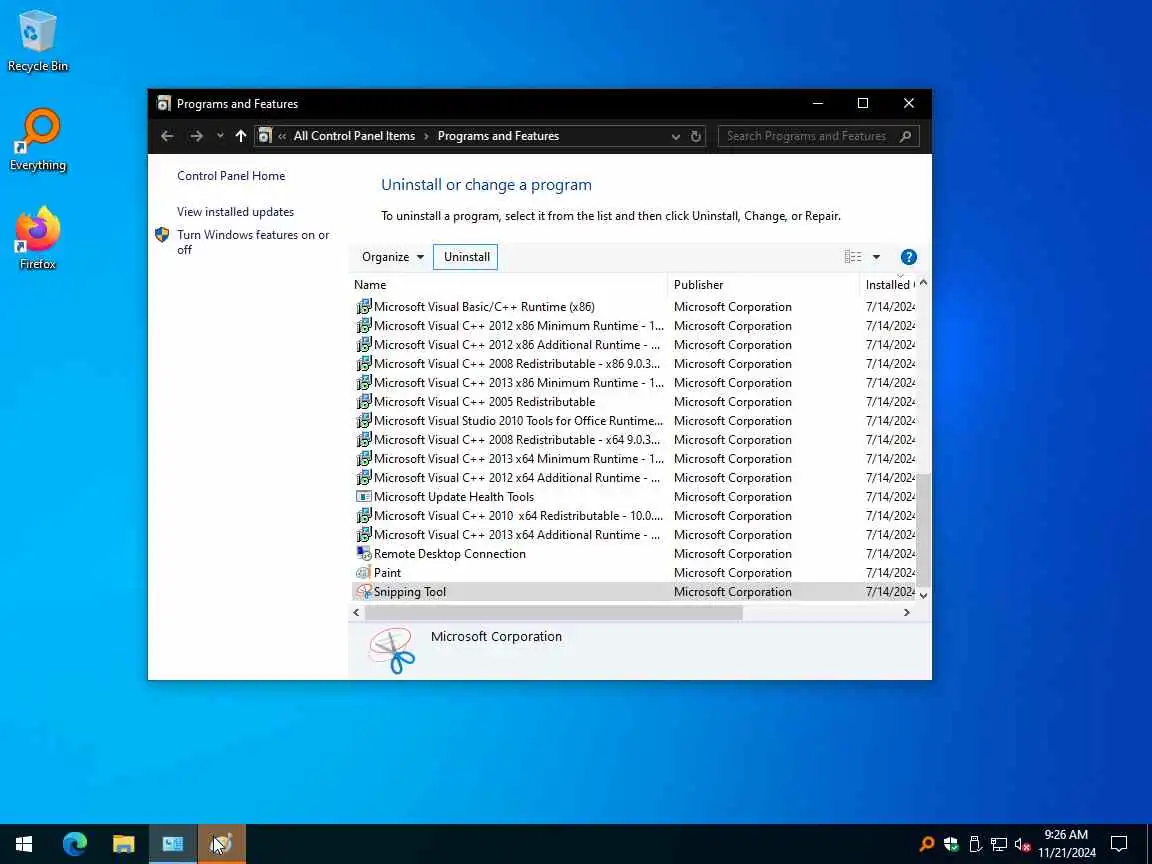The width and height of the screenshot is (1152, 864).
Task: Select Microsoft Visual C++ 2012 x86 Additional Runtime
Action: tap(634, 345)
